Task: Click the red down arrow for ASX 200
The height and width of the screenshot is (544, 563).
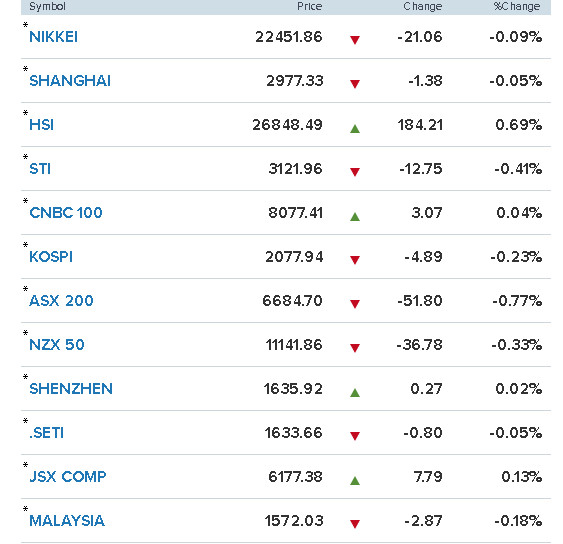Action: pyautogui.click(x=355, y=304)
